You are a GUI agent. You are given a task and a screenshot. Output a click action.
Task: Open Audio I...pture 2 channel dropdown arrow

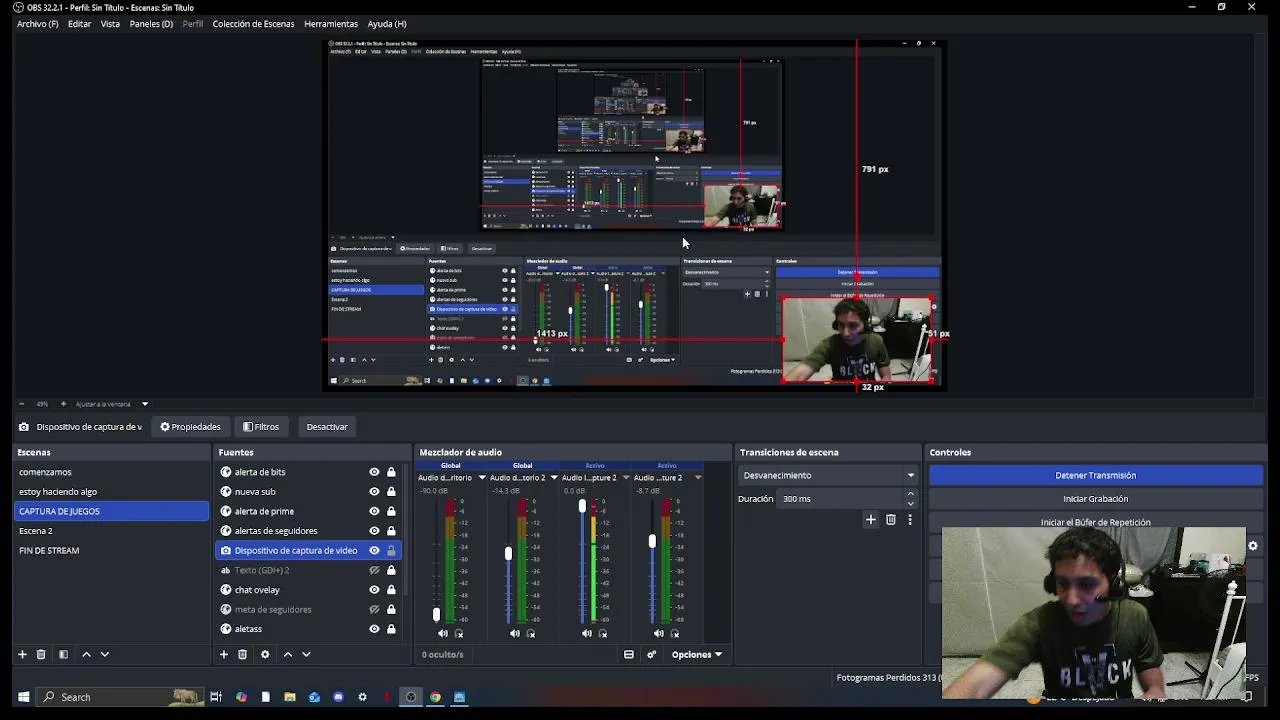pyautogui.click(x=626, y=478)
